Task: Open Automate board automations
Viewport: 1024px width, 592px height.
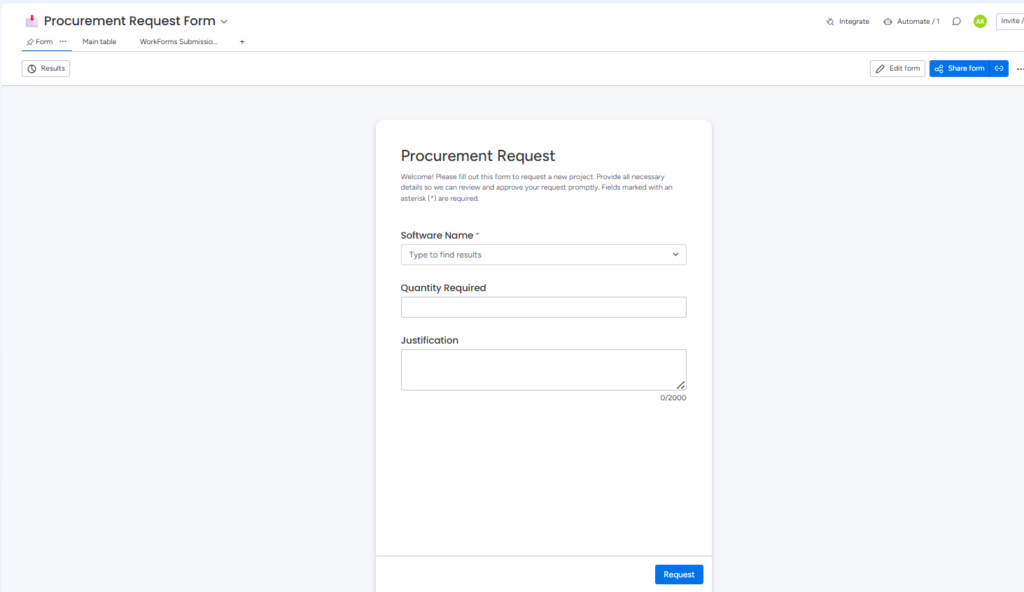Action: (x=911, y=21)
